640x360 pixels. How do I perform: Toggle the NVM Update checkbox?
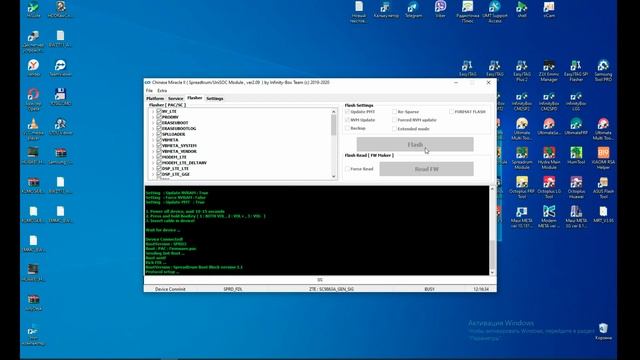(x=348, y=120)
